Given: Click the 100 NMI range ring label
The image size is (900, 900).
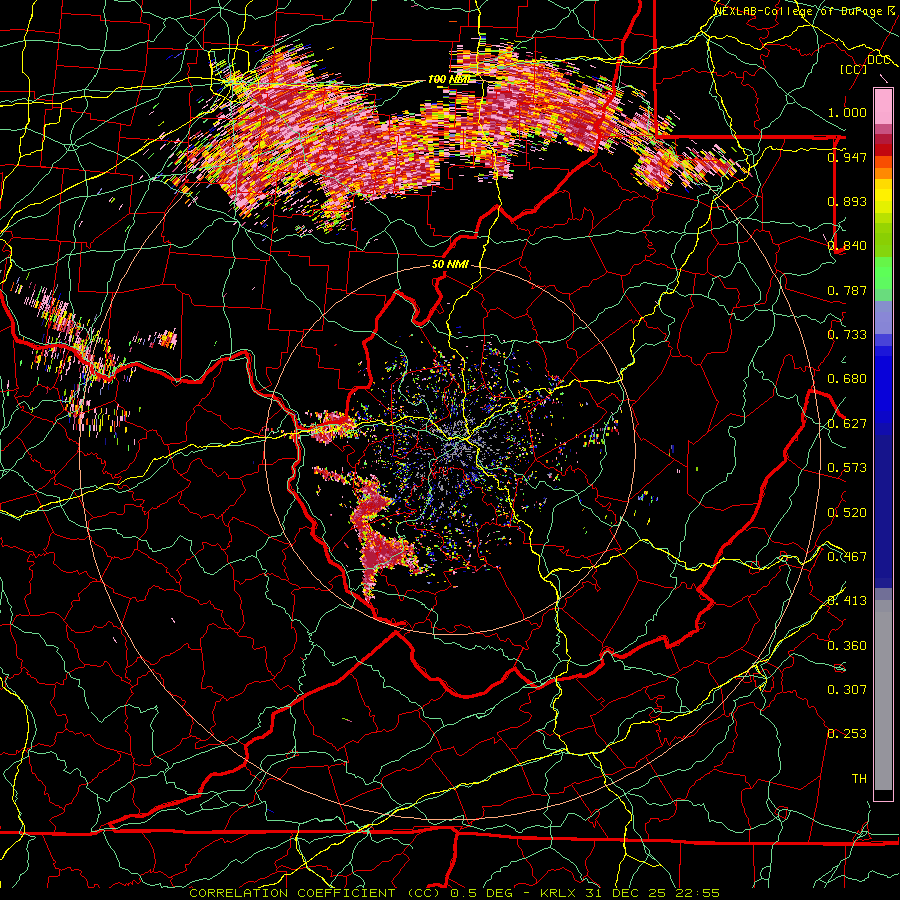Looking at the screenshot, I should point(449,79).
